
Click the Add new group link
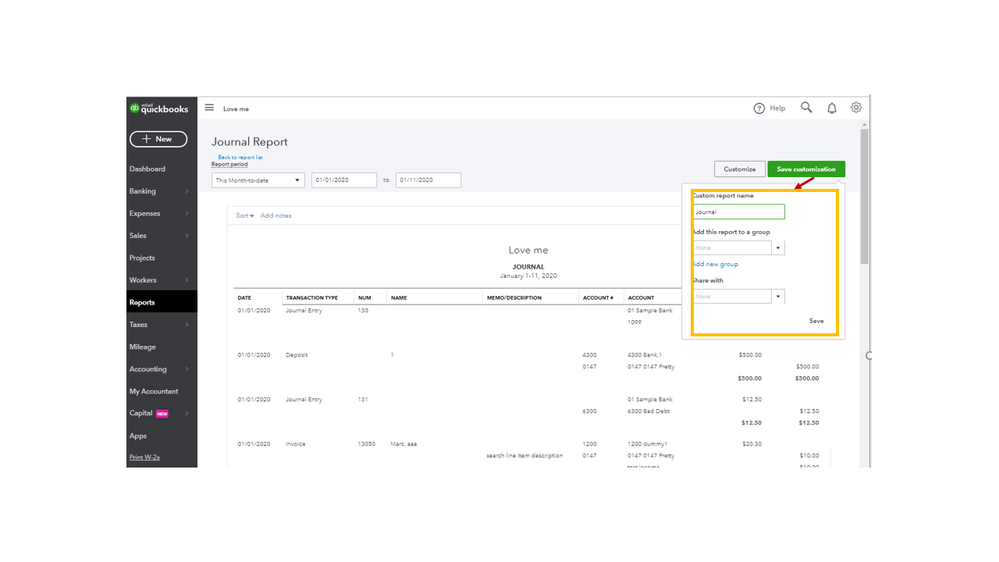click(715, 264)
